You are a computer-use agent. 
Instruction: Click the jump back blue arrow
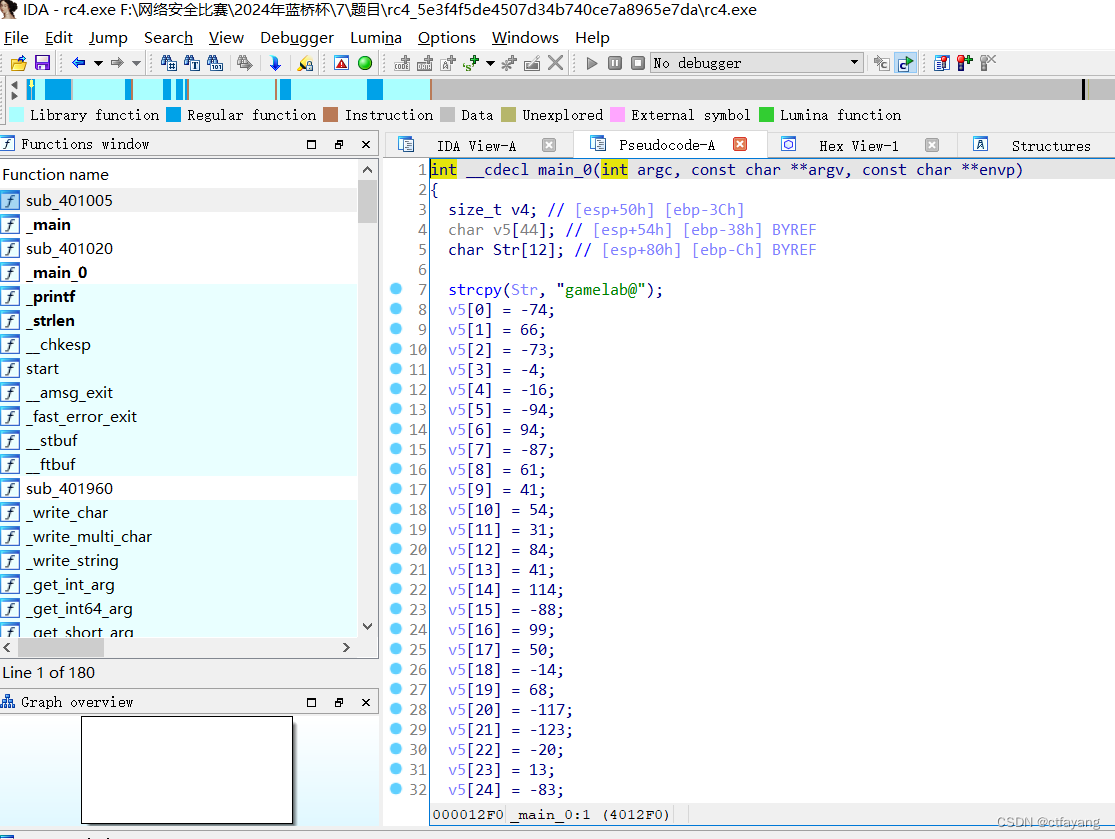point(78,63)
